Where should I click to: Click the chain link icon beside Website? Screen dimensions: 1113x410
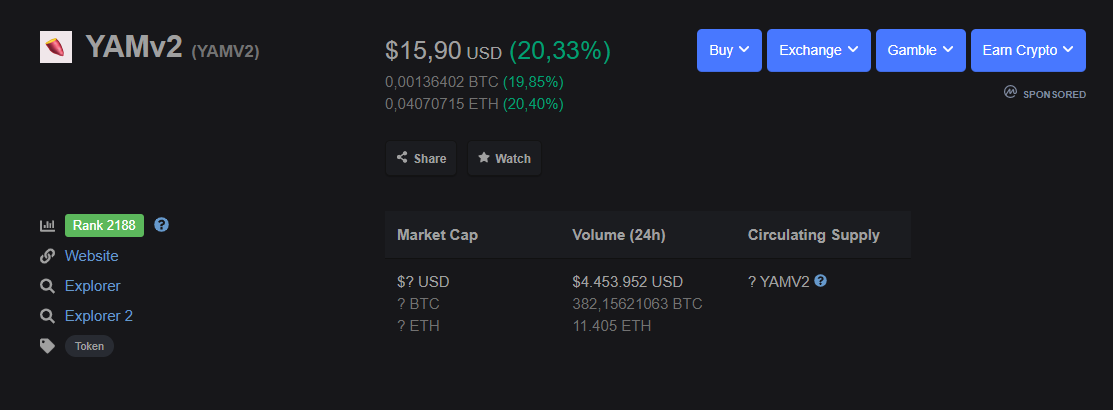click(48, 255)
